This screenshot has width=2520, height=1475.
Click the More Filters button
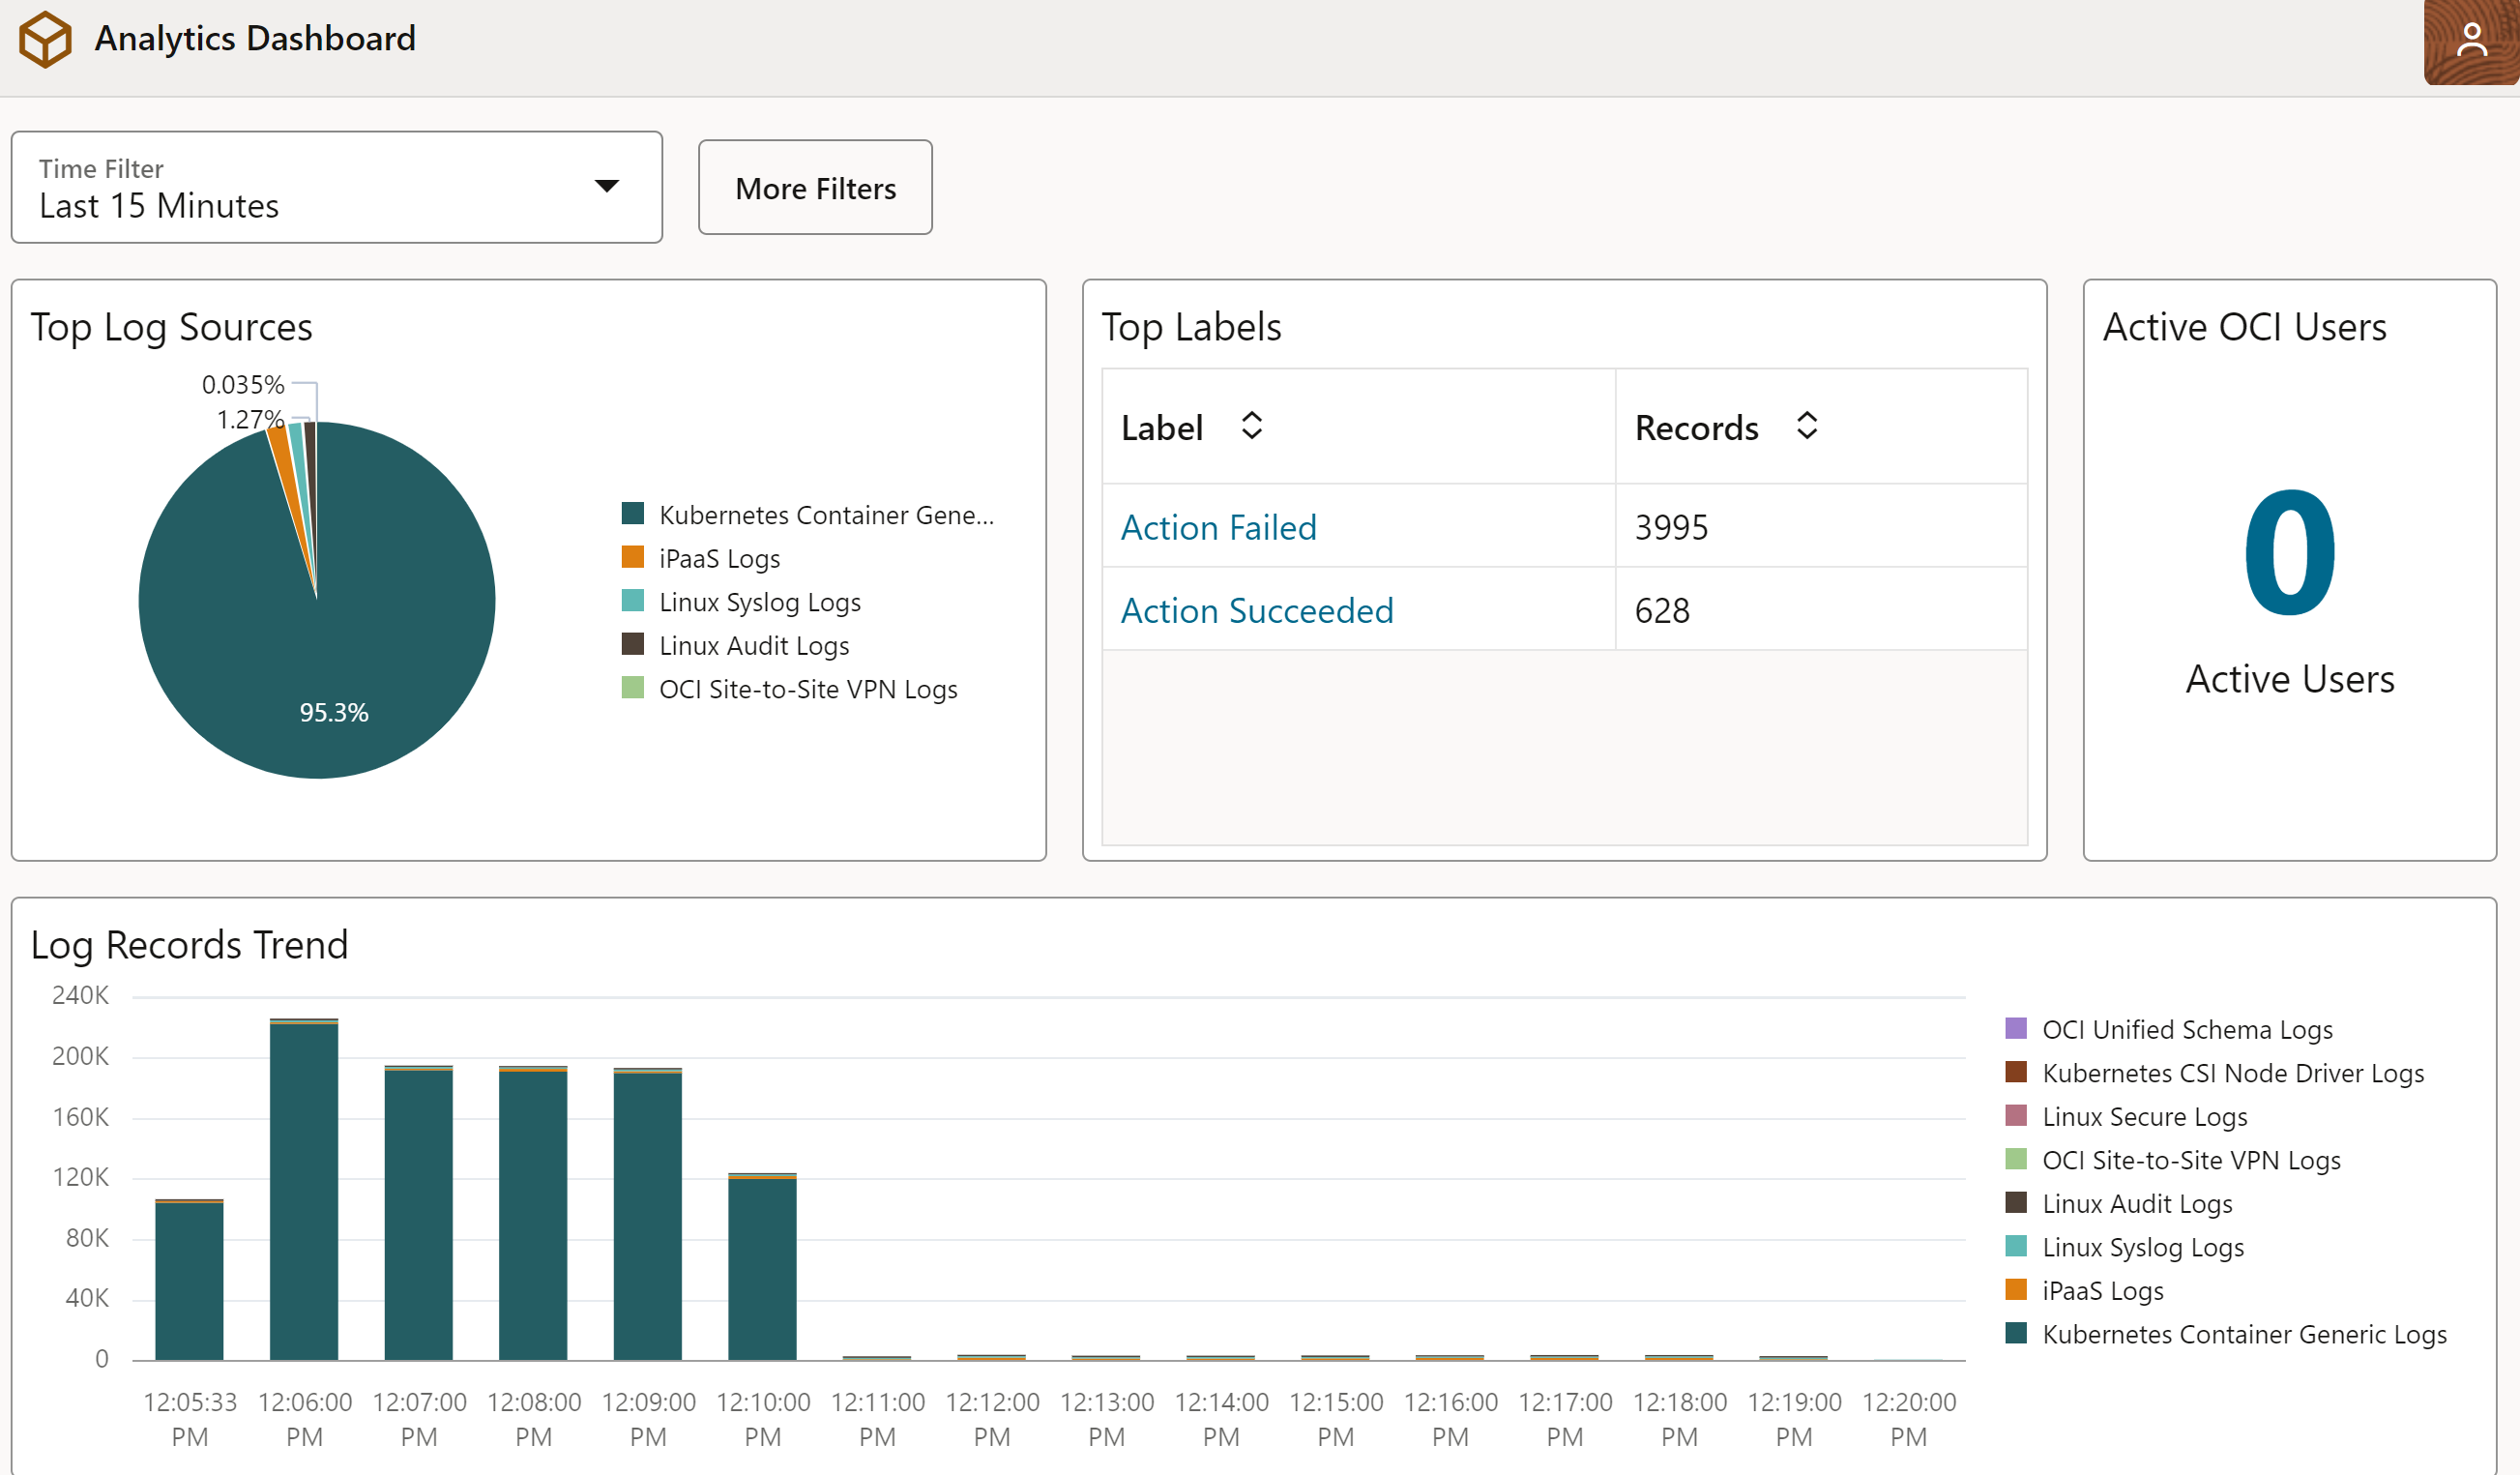tap(814, 188)
